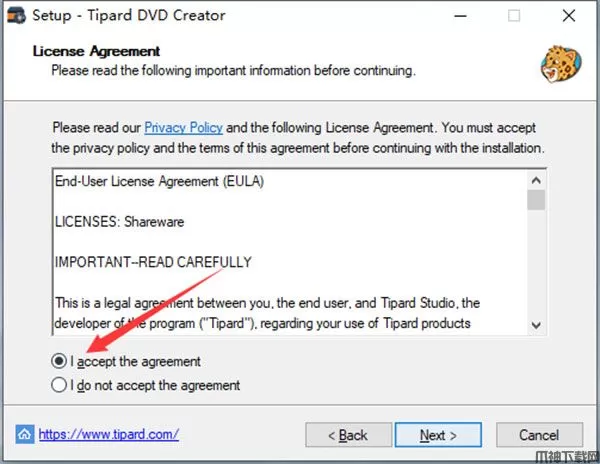Click the cheetah mascot logo
The image size is (600, 464).
561,64
